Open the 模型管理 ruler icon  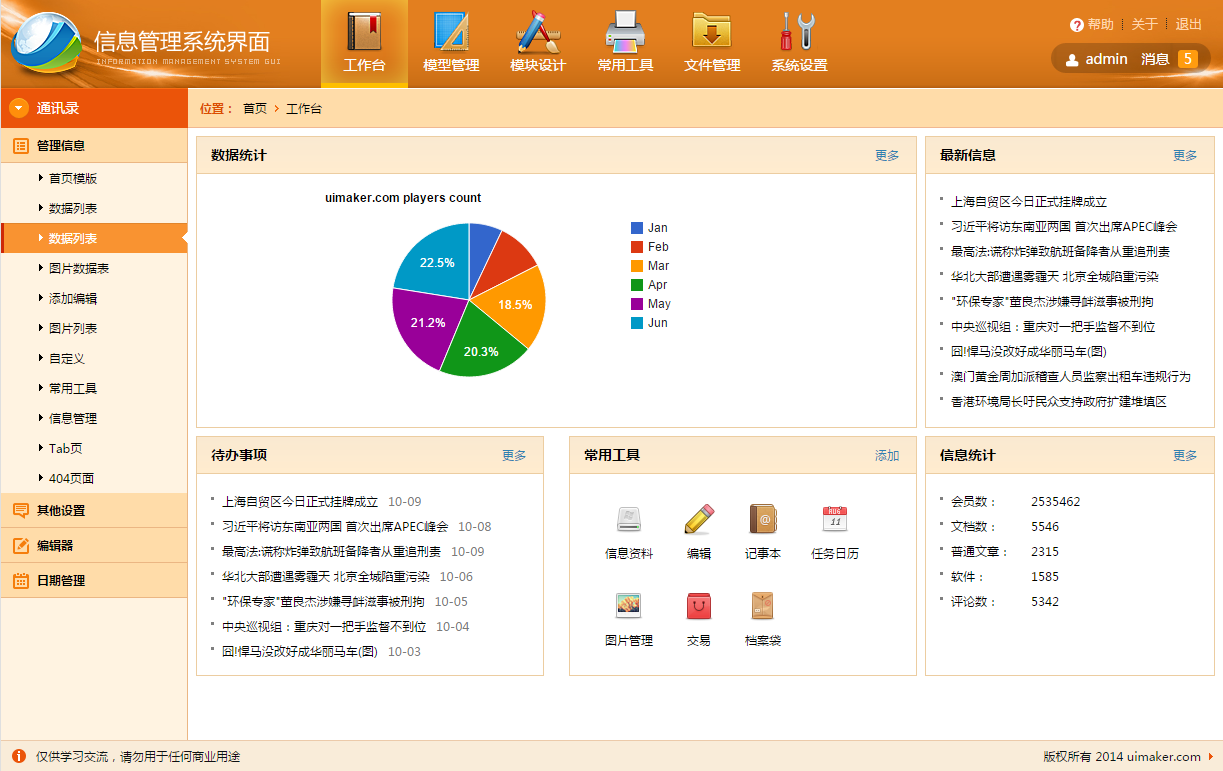[x=451, y=32]
